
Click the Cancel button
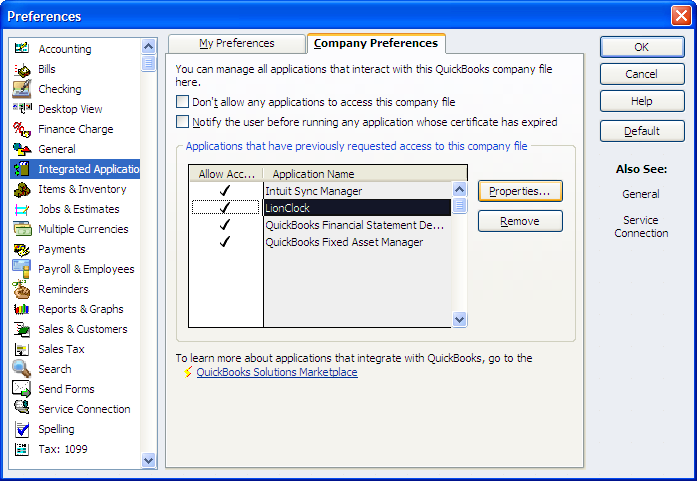[641, 74]
